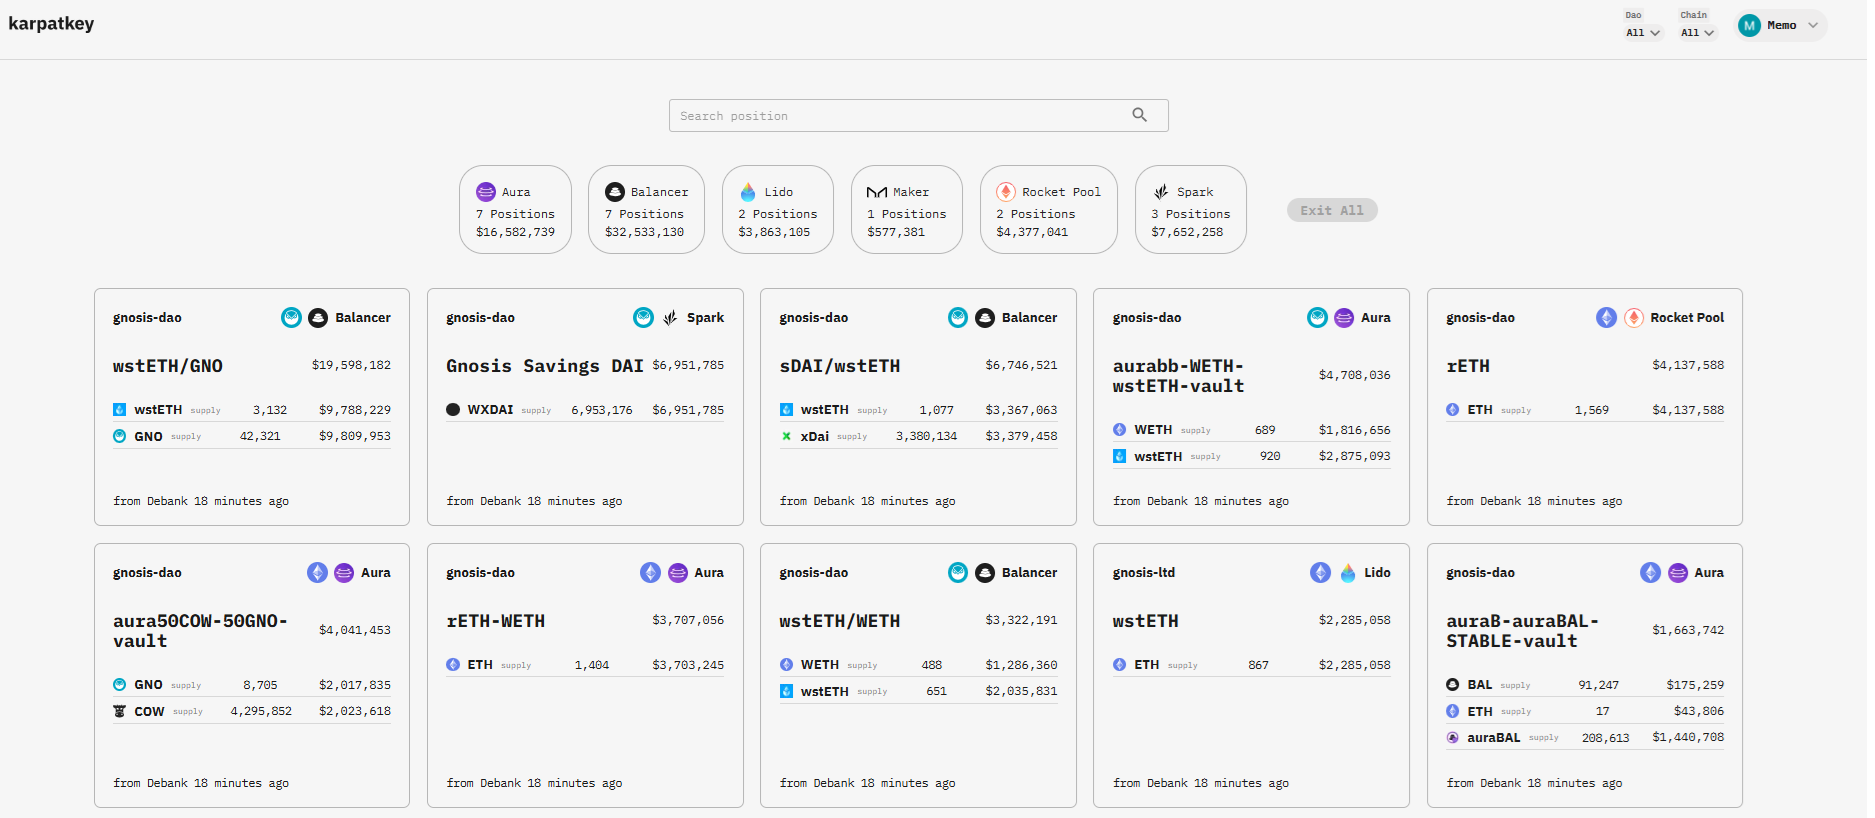Click Gnosis chain icon on Gnosis Savings DAI card
Image resolution: width=1875 pixels, height=818 pixels.
pos(644,318)
